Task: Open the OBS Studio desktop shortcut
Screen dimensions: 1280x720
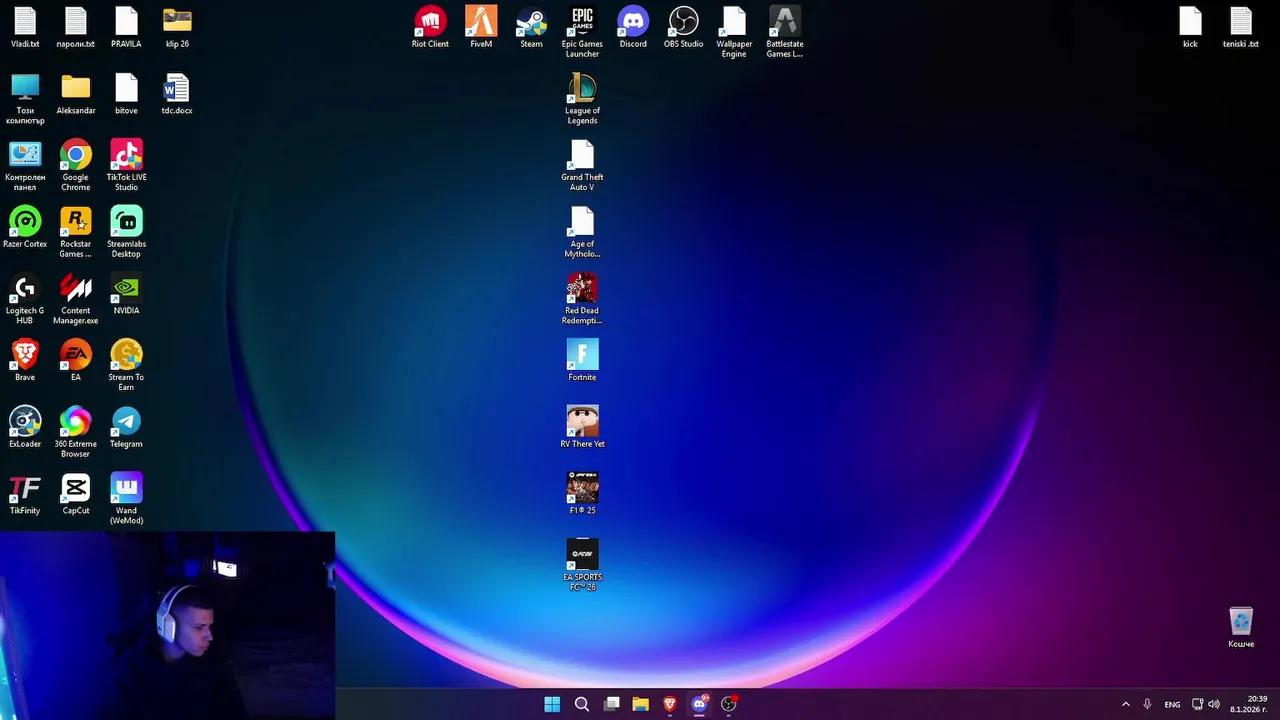Action: tap(684, 28)
